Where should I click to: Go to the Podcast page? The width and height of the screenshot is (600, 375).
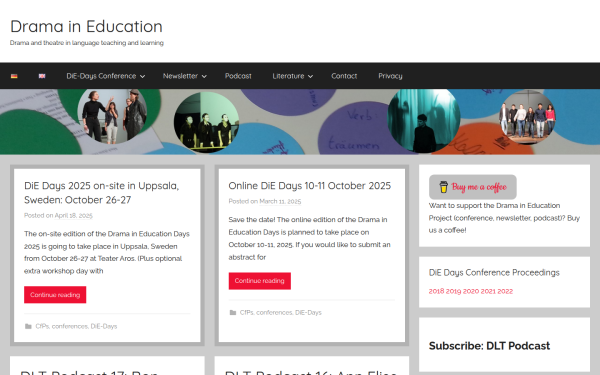(x=238, y=76)
